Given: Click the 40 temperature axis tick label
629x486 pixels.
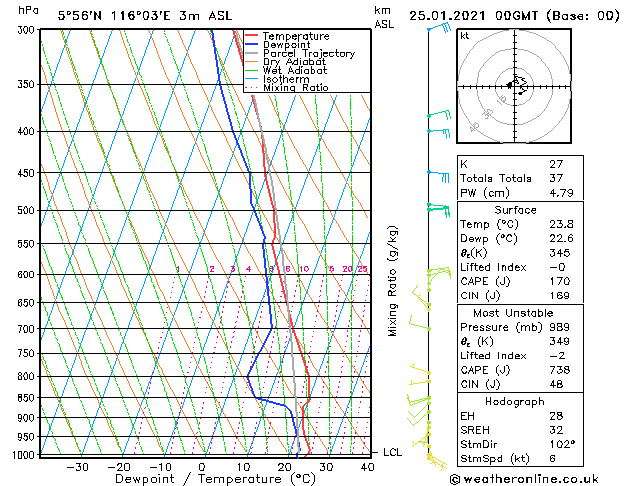Looking at the screenshot, I should (x=367, y=467).
